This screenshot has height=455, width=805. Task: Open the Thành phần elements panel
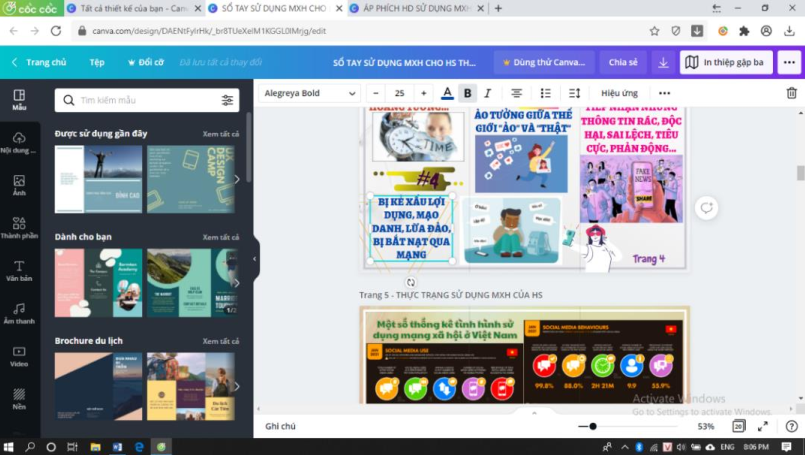click(x=20, y=228)
